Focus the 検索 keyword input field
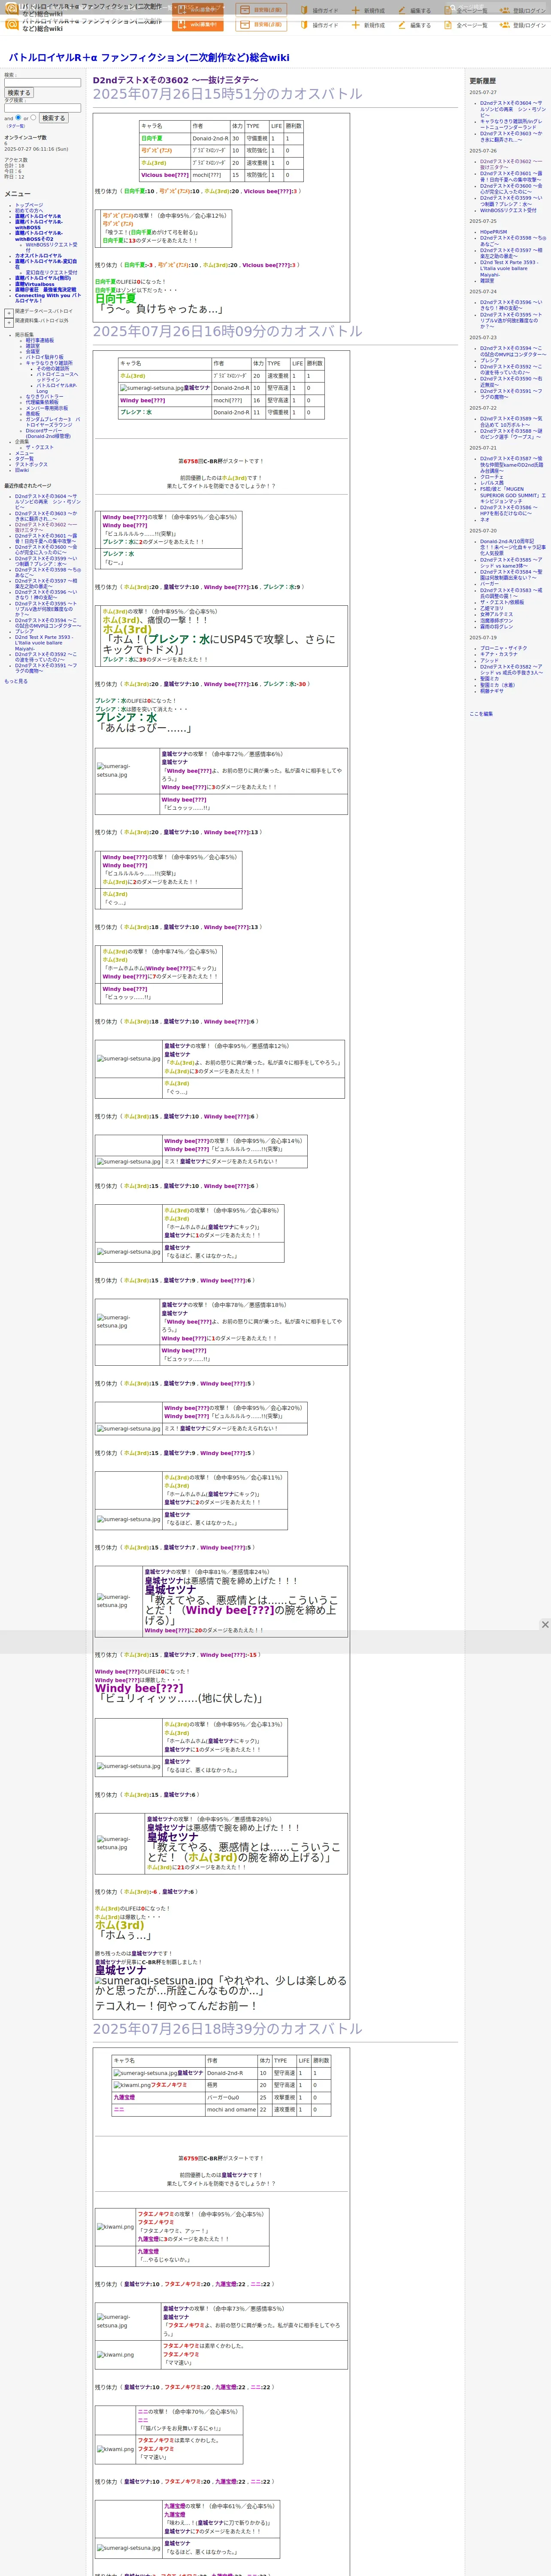 [x=42, y=82]
